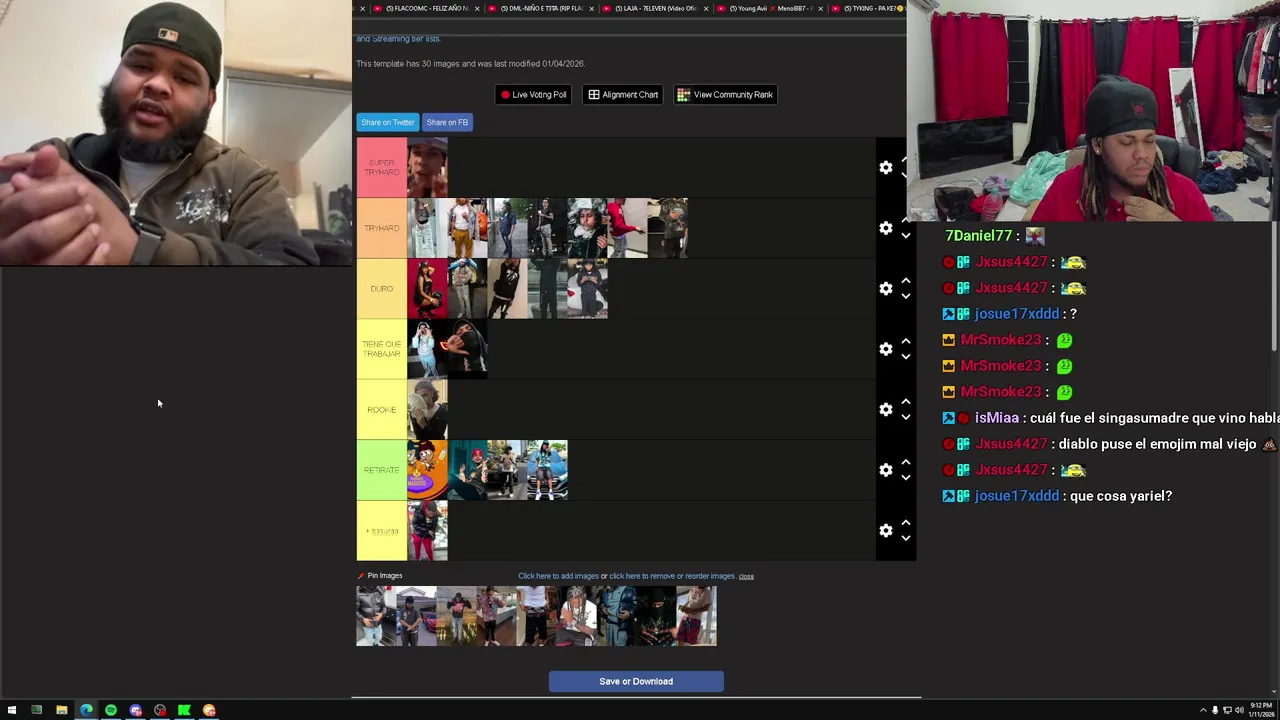Move the DURO row up with its arrow
The height and width of the screenshot is (720, 1280).
pos(906,281)
